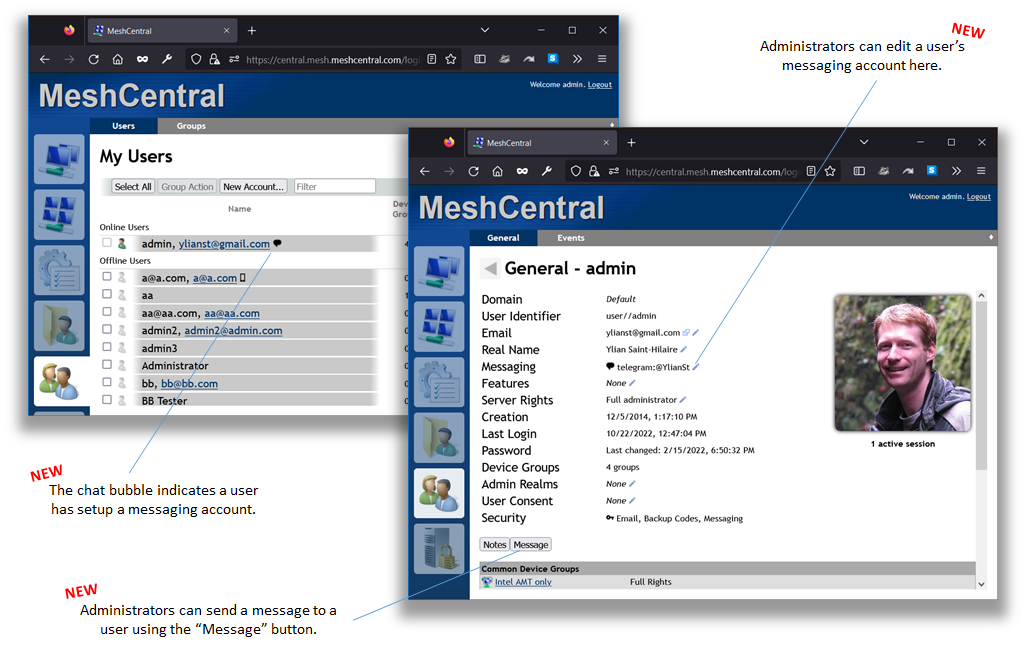The width and height of the screenshot is (1026, 648).
Task: Open the toolbar overflow chevron
Action: click(957, 171)
